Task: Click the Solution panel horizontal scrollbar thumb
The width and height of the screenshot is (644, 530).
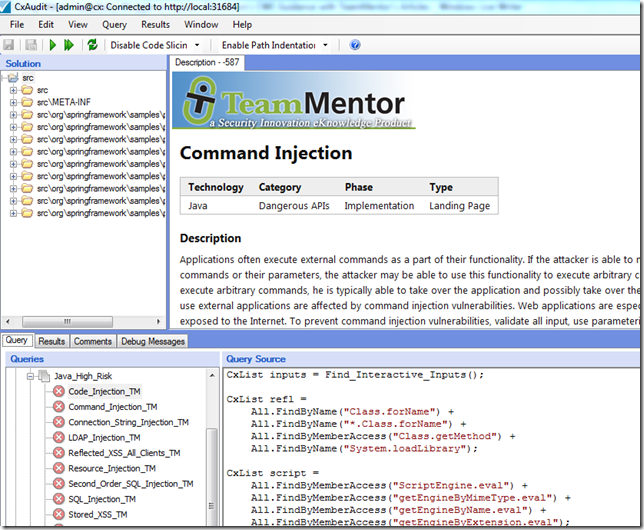Action: pyautogui.click(x=67, y=321)
